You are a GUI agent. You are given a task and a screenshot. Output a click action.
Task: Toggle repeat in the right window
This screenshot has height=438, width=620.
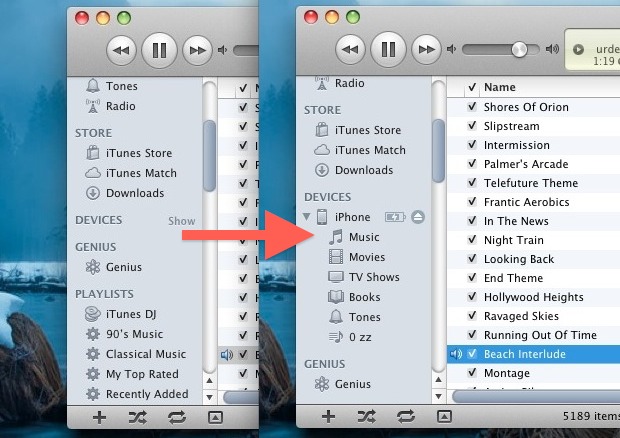[x=406, y=416]
